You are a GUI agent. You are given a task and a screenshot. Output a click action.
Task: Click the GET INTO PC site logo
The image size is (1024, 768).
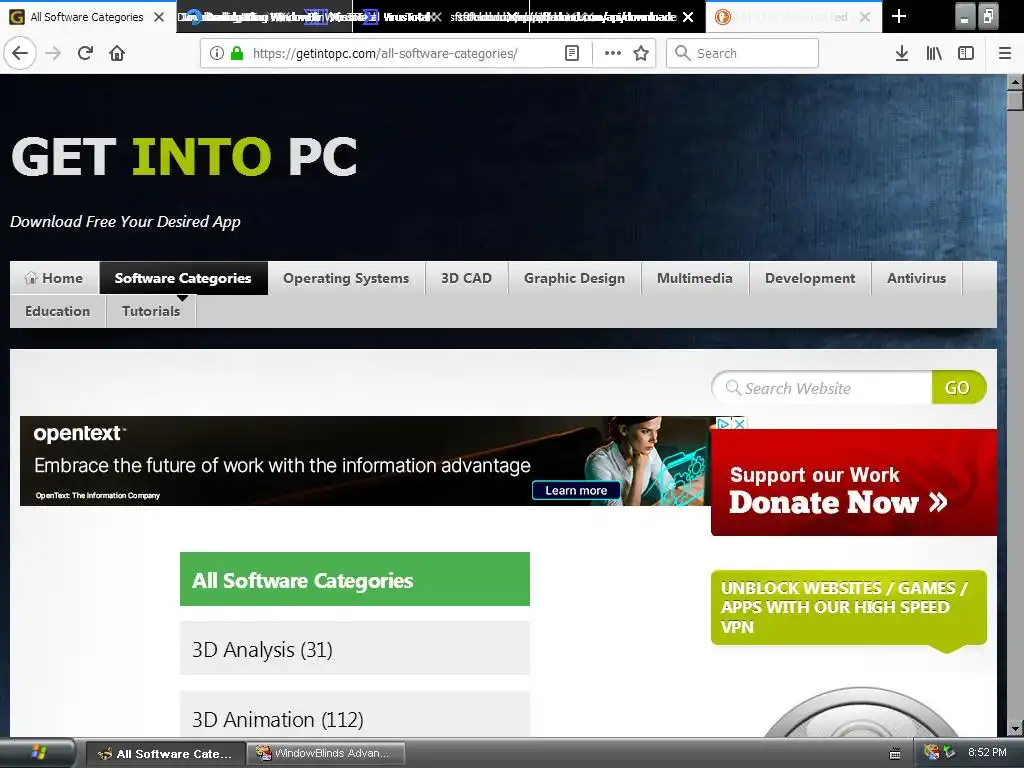coord(184,157)
